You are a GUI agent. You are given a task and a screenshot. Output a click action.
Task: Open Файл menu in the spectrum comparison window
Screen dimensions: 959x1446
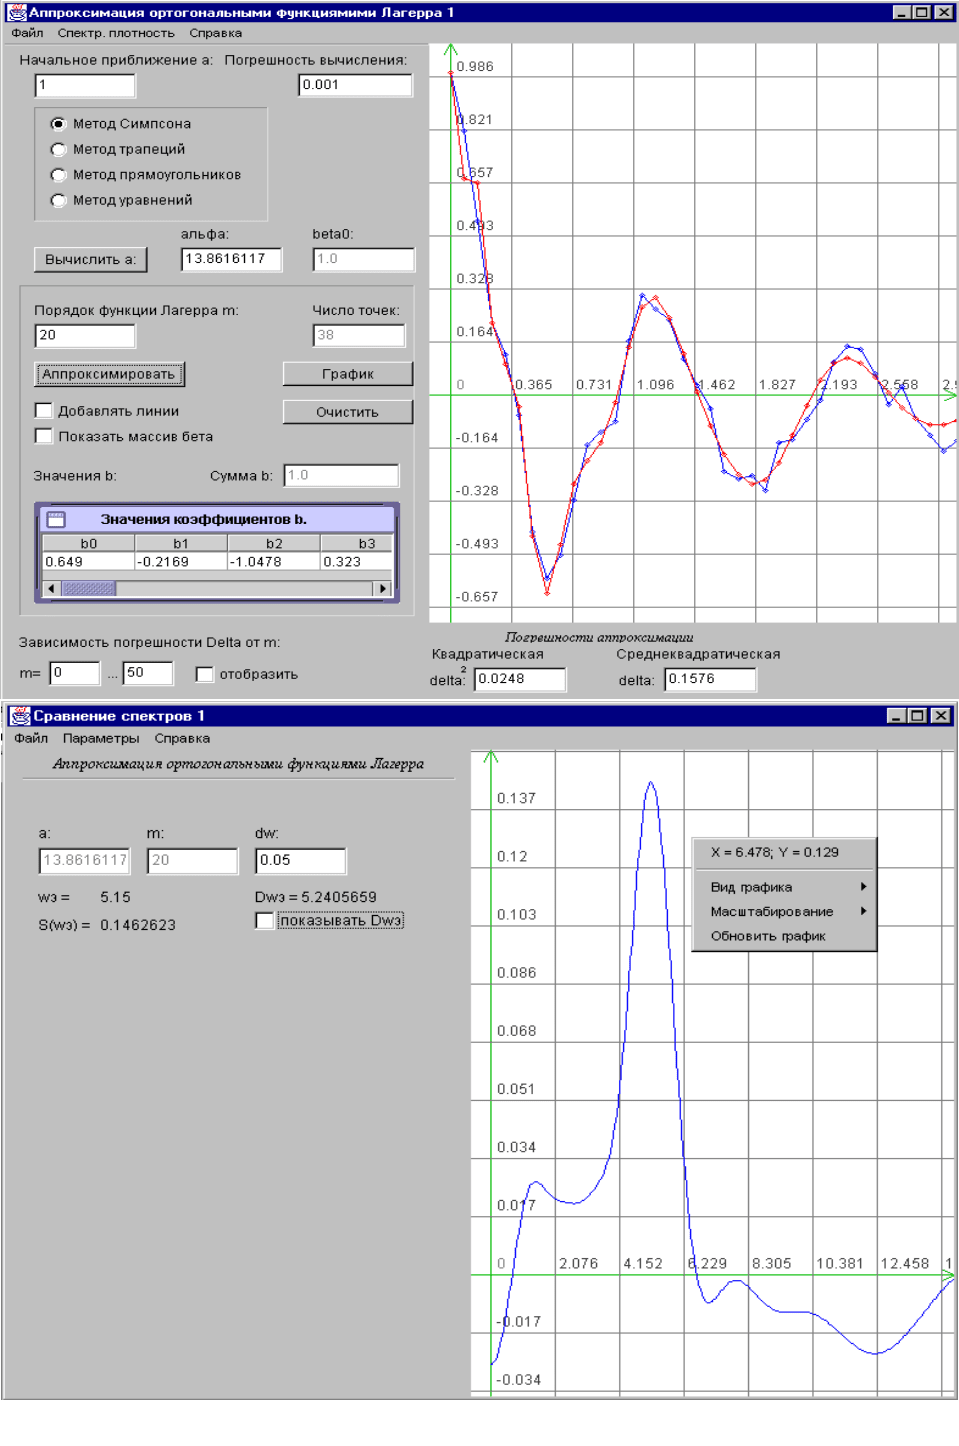coord(31,738)
